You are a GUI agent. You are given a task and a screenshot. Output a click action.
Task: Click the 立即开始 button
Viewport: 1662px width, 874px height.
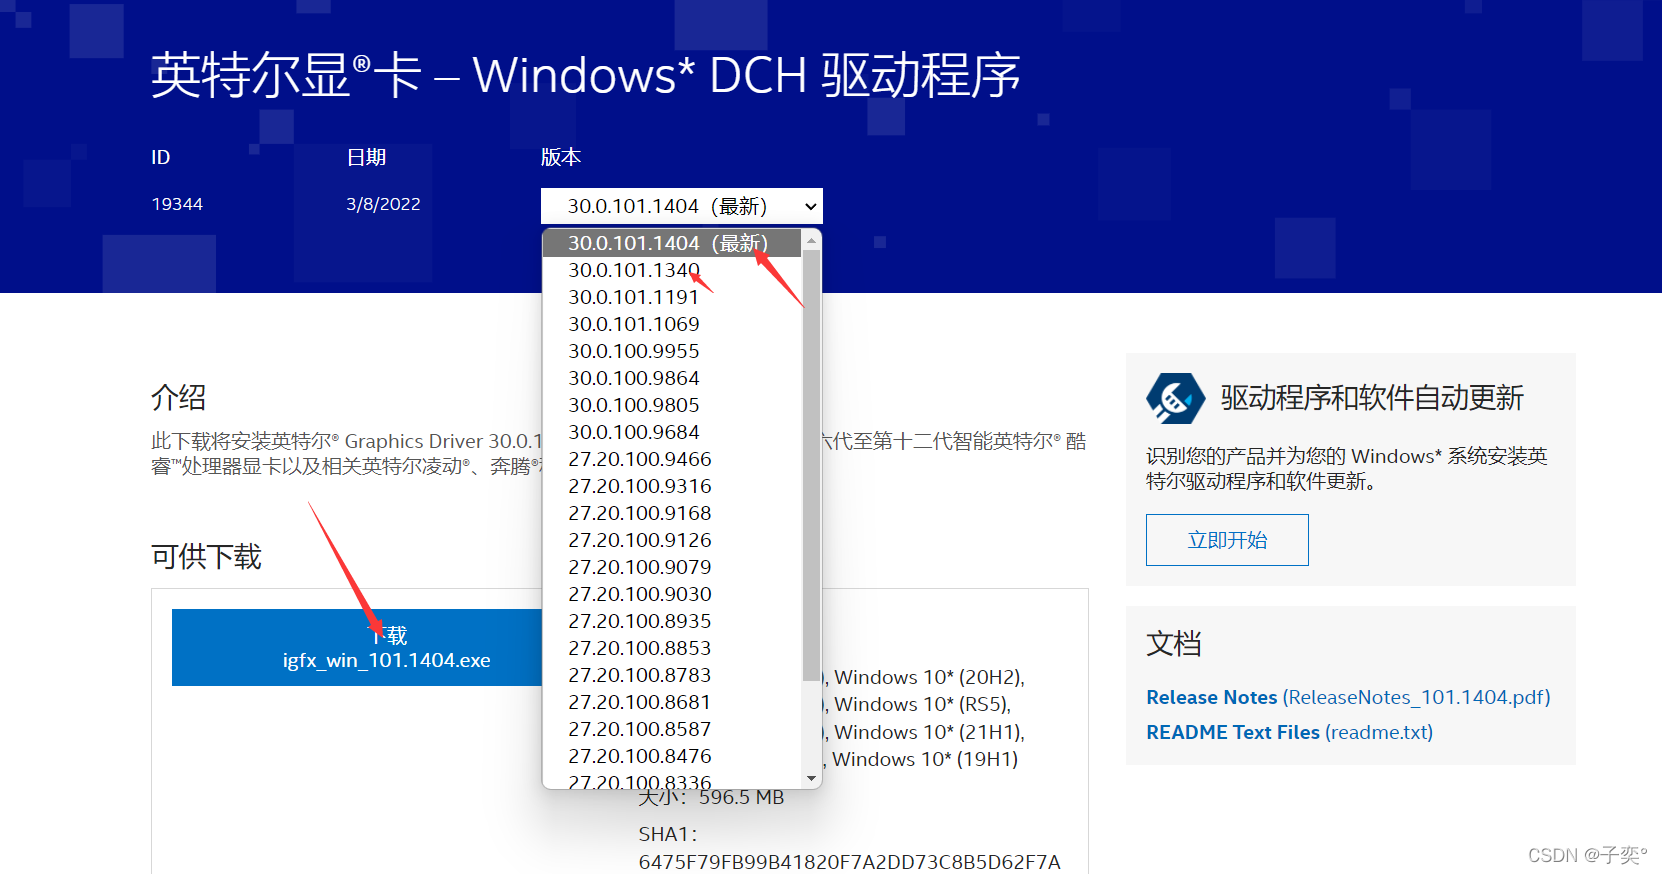click(1227, 540)
